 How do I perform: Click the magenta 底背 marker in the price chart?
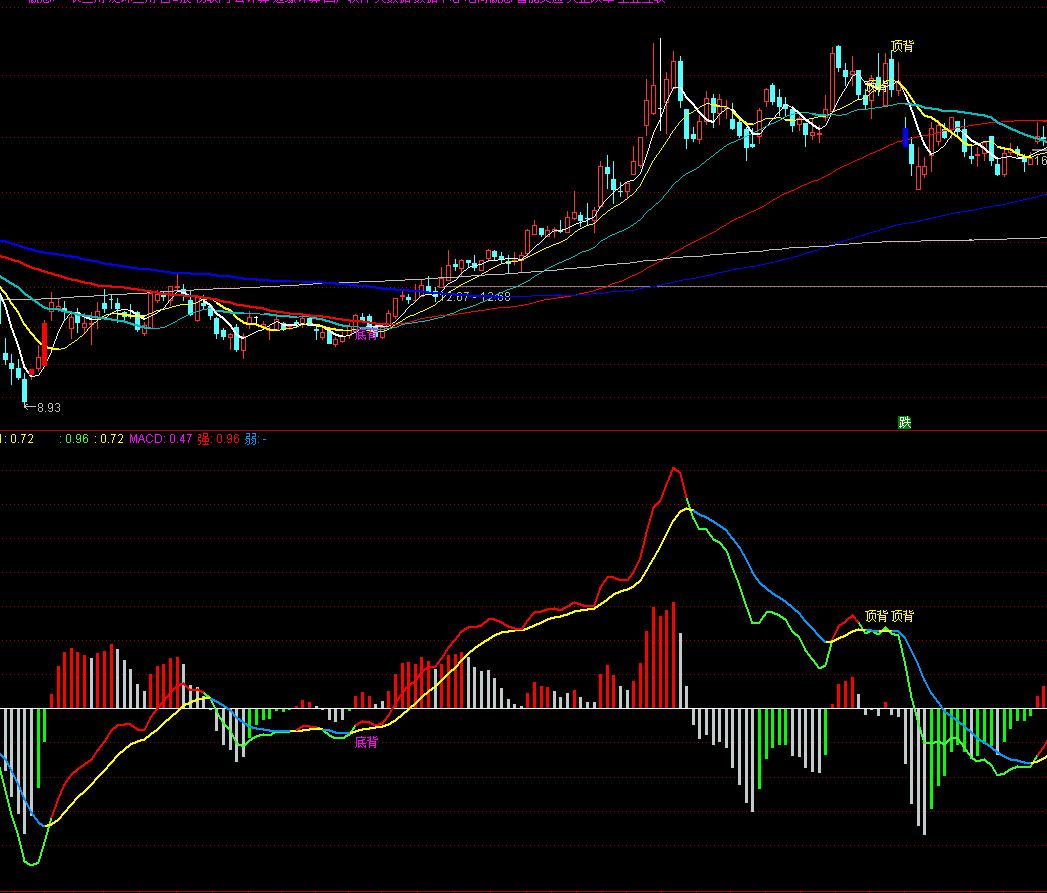(x=366, y=334)
